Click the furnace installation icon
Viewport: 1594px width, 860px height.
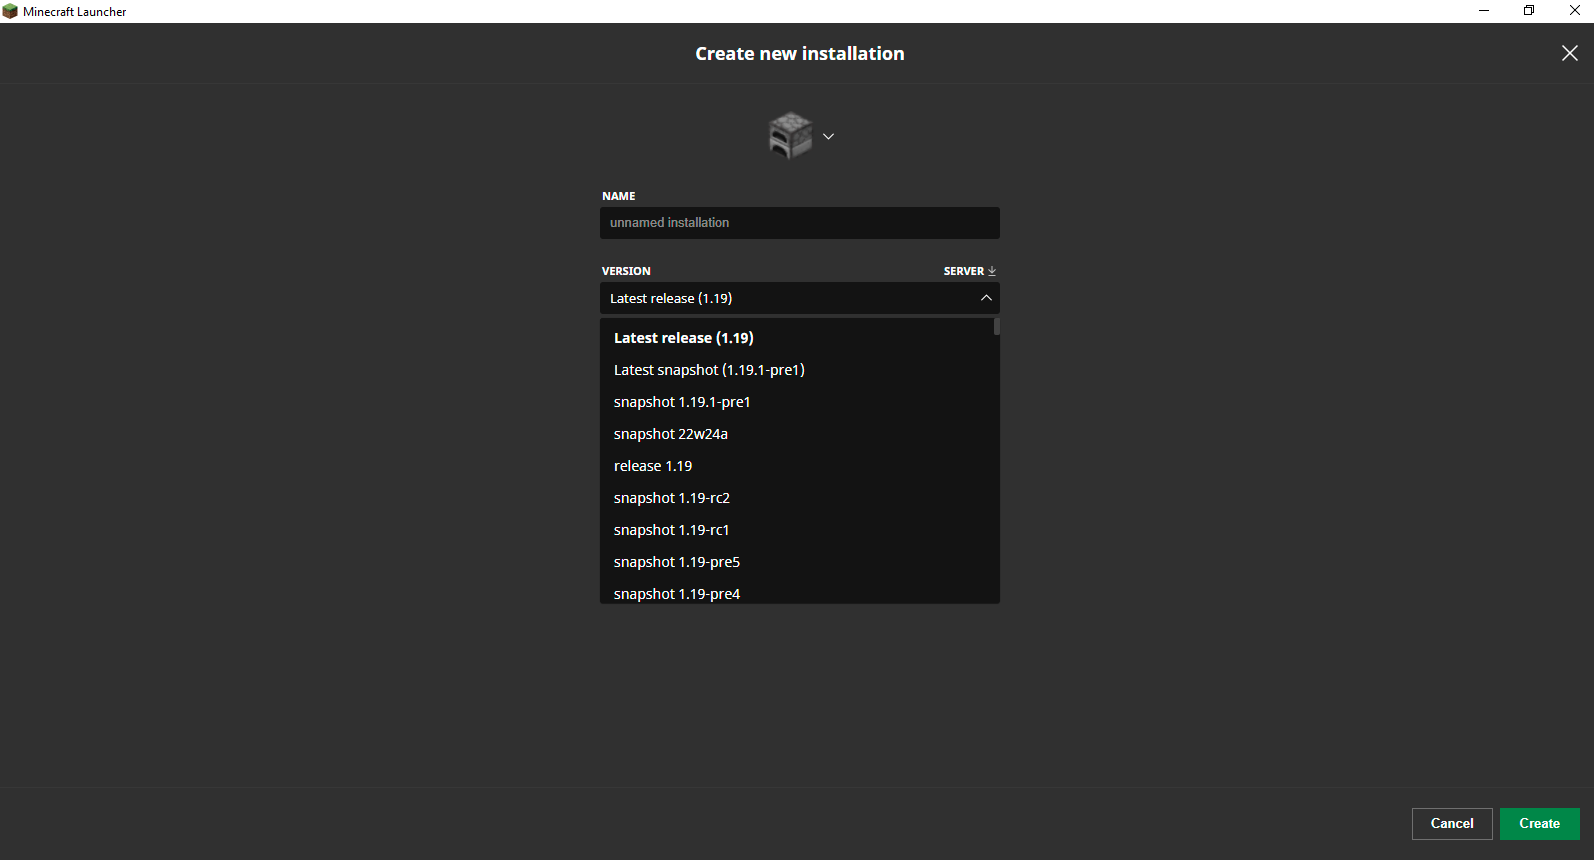(790, 135)
